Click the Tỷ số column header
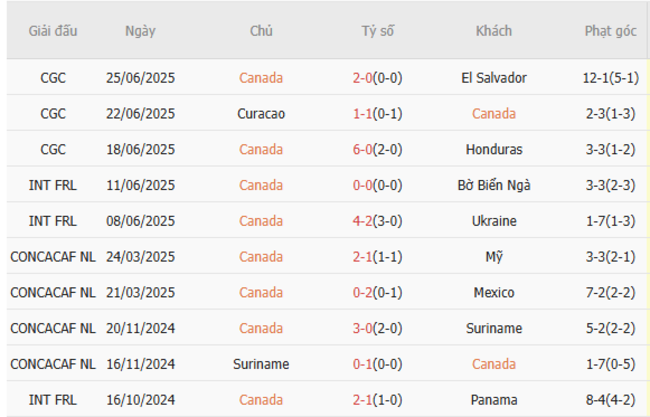 point(378,31)
